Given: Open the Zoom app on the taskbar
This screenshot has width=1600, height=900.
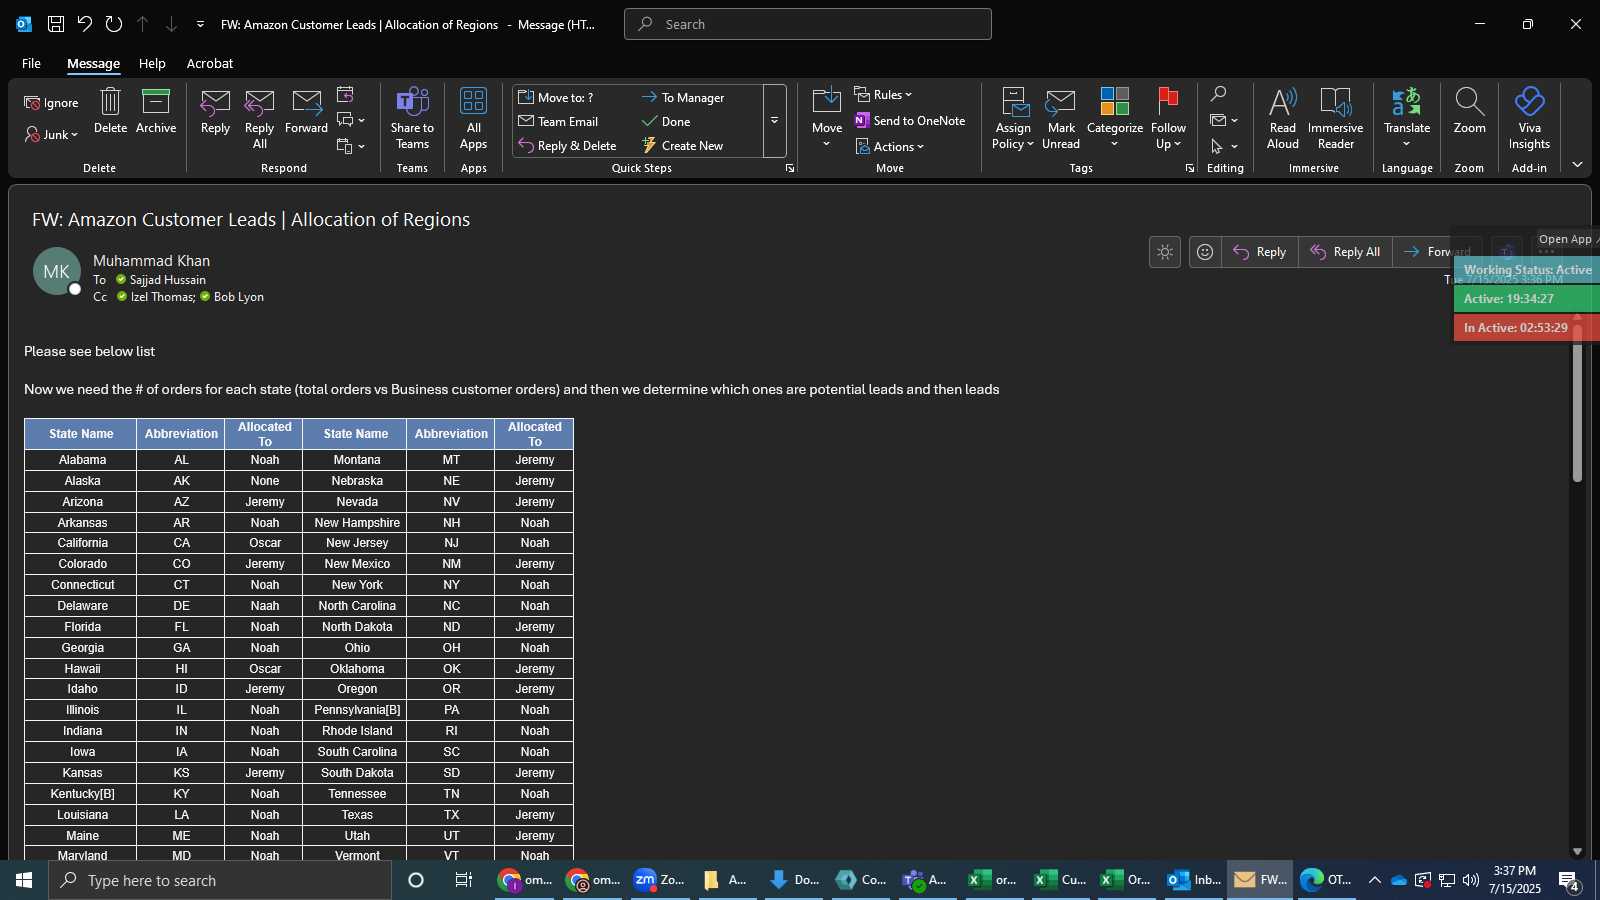Looking at the screenshot, I should pyautogui.click(x=660, y=880).
